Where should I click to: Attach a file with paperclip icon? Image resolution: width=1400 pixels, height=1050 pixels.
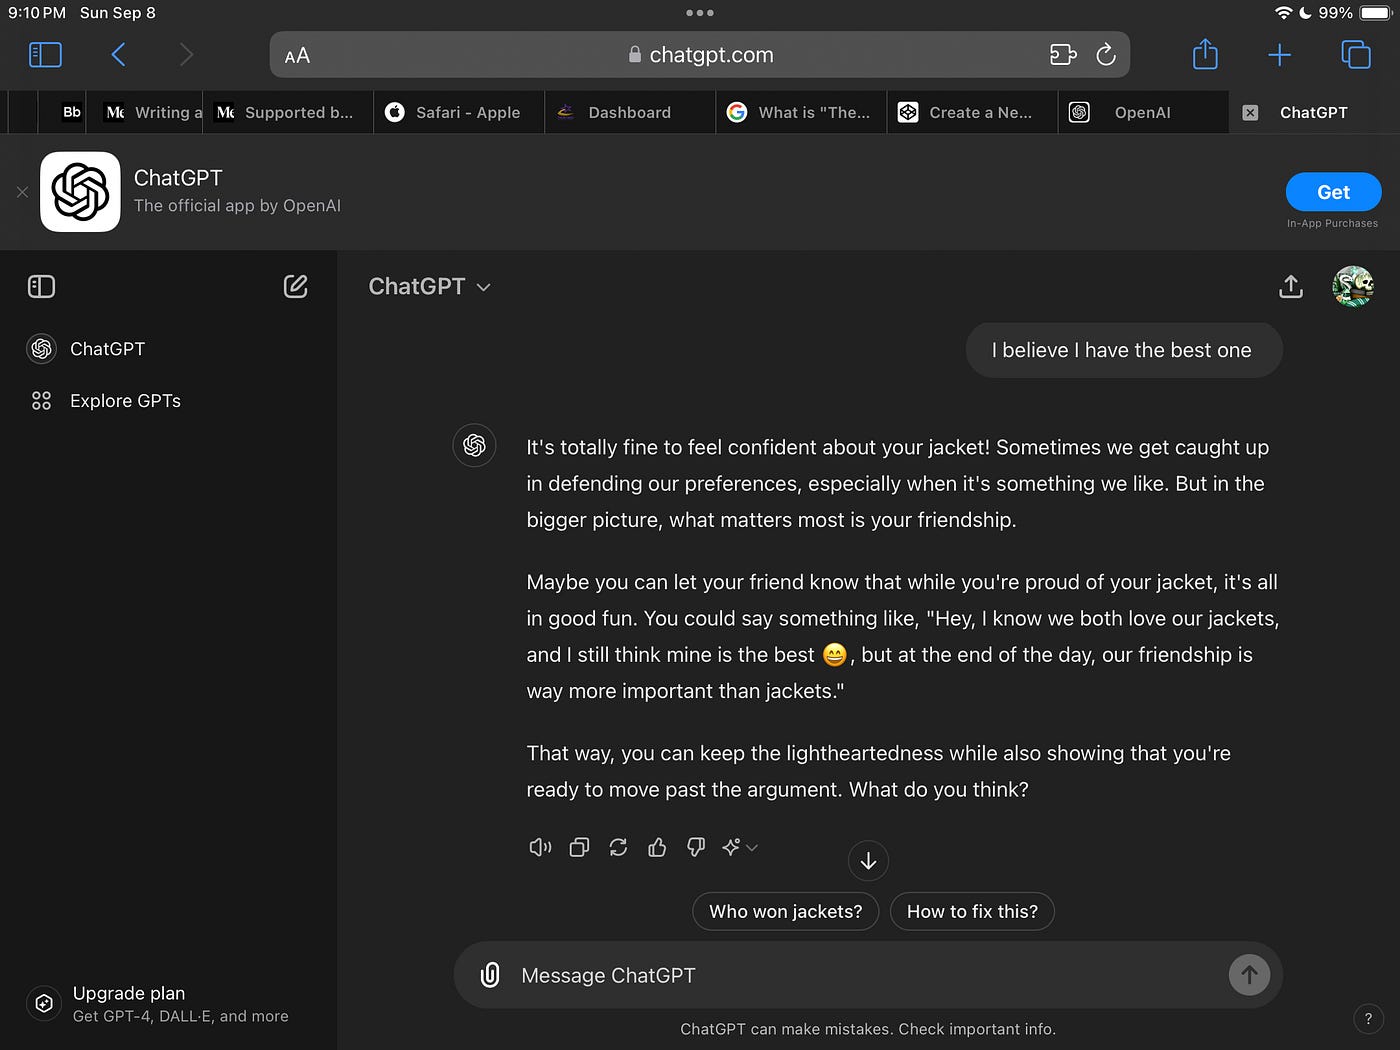coord(490,975)
